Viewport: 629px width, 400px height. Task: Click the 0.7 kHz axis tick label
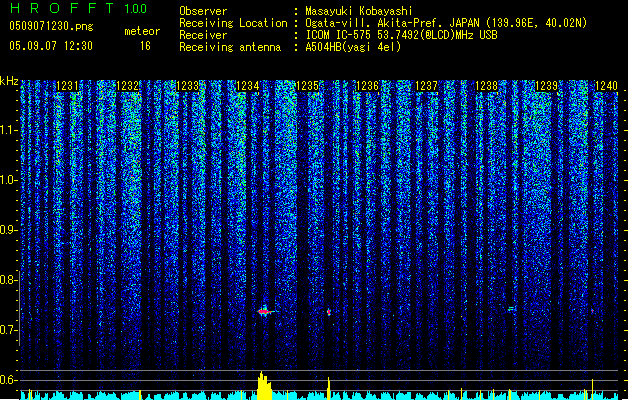point(8,330)
